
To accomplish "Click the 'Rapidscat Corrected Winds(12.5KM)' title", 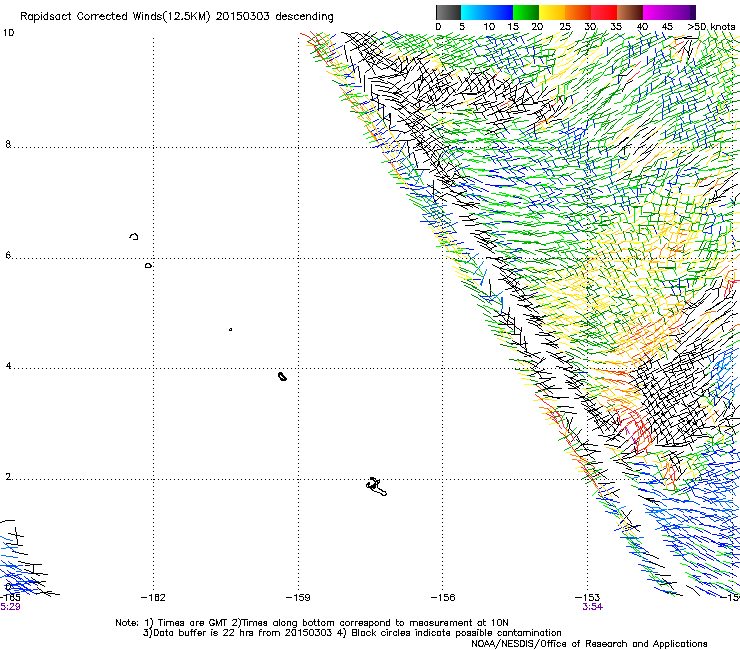I will coord(115,17).
